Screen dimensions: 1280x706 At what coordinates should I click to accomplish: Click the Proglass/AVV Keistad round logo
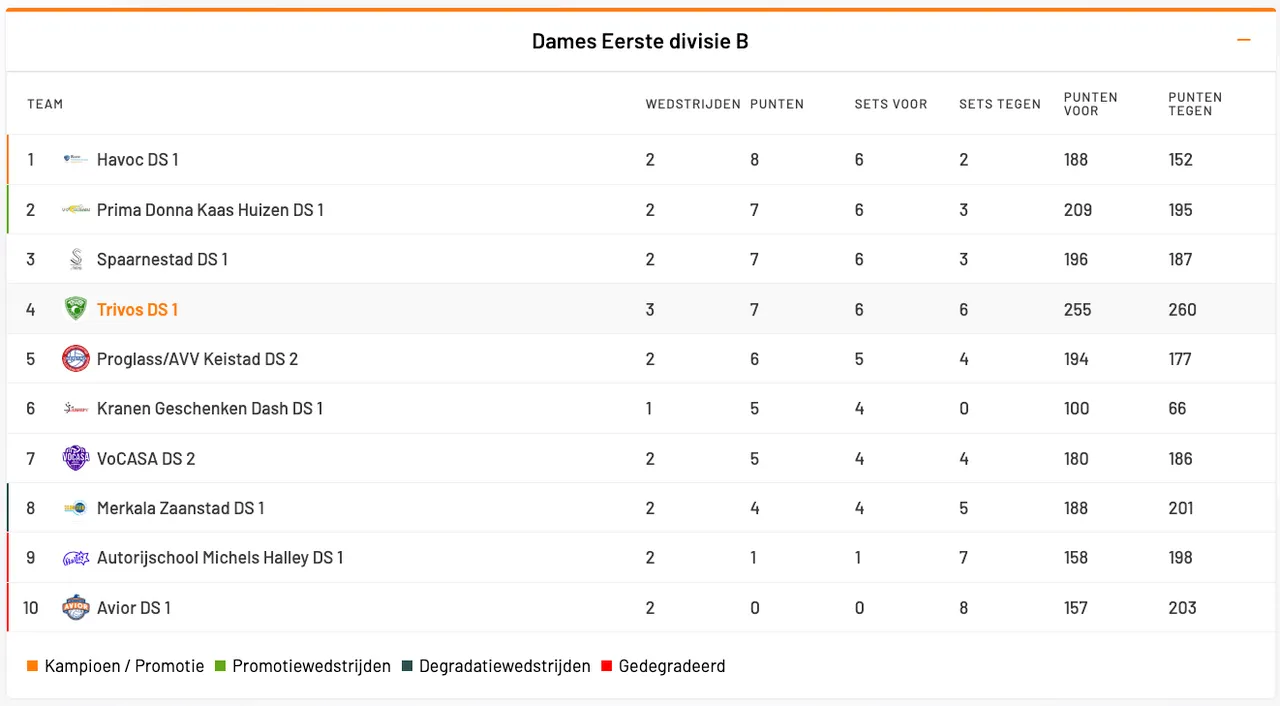click(x=76, y=359)
